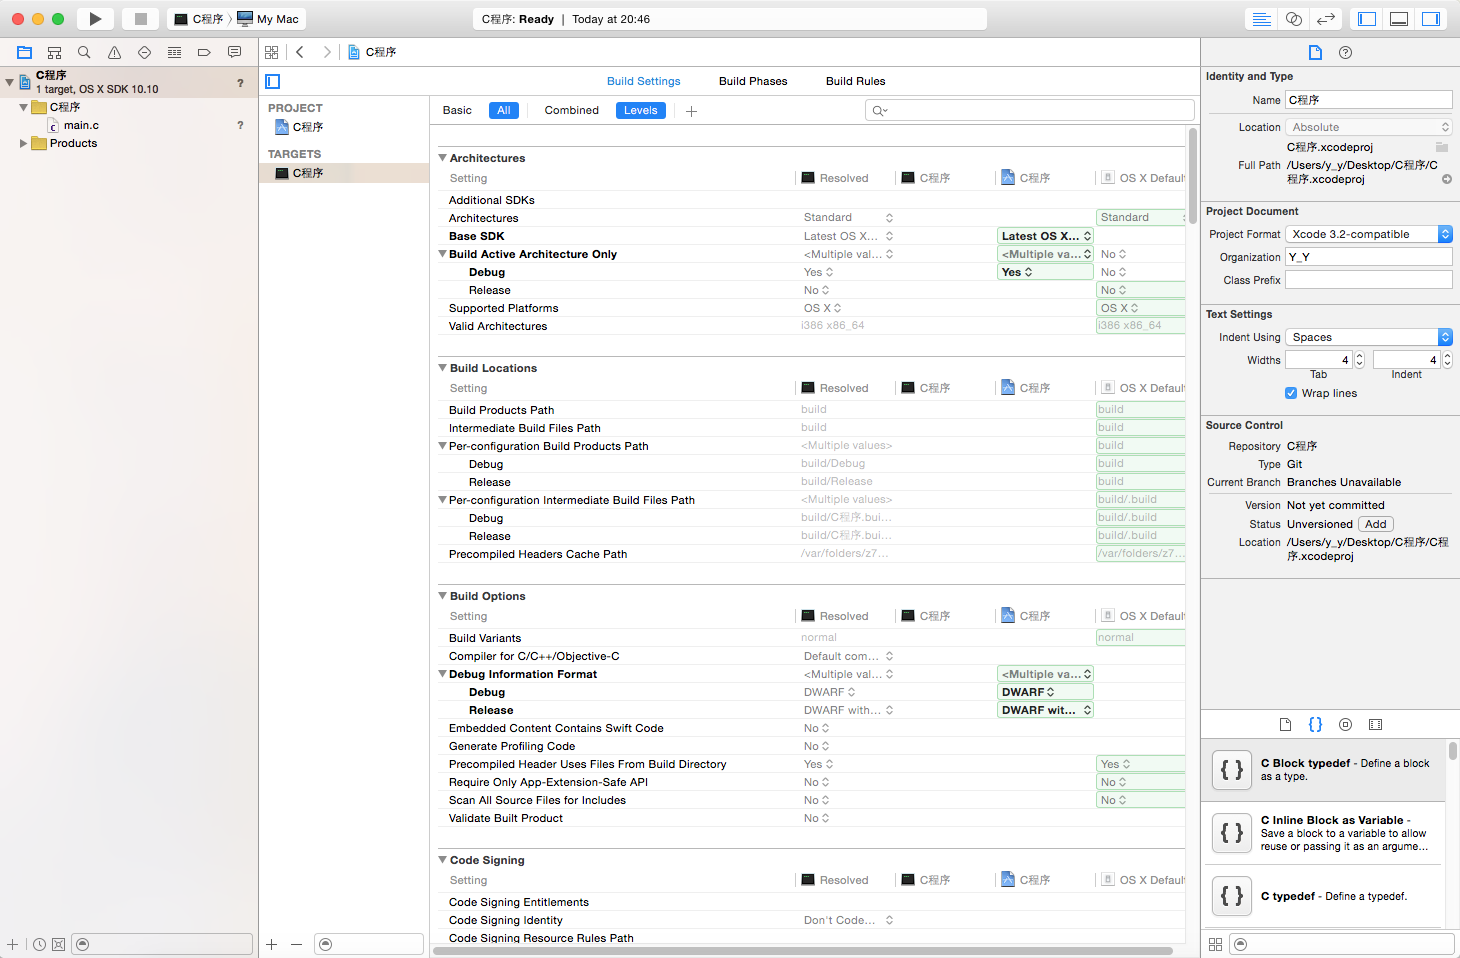1460x958 pixels.
Task: Stop the running scheme
Action: tap(141, 19)
